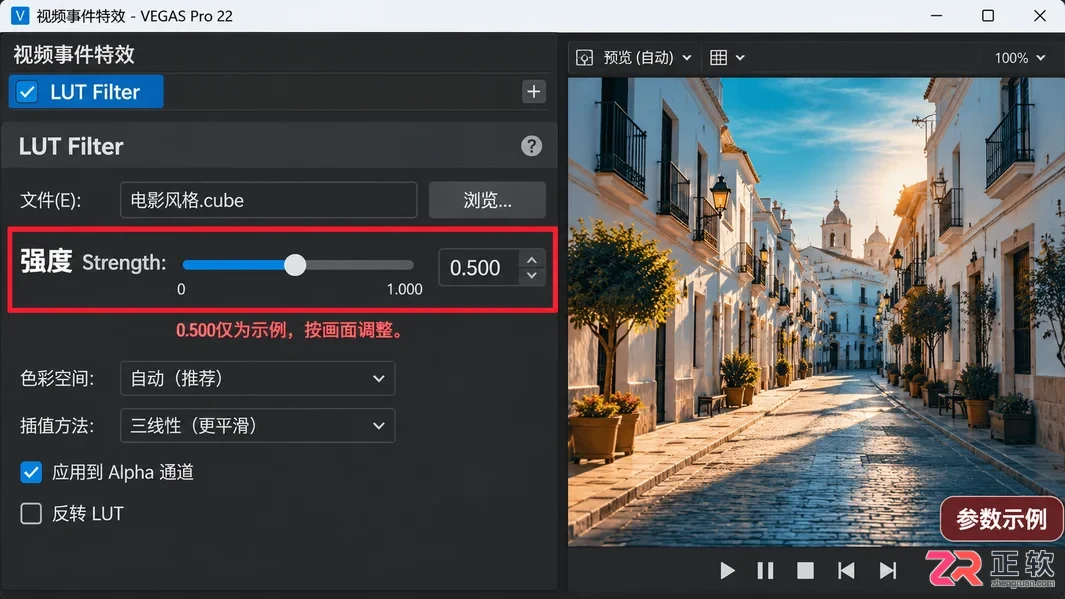The width and height of the screenshot is (1065, 599).
Task: Open the 100% zoom dropdown
Action: tap(1019, 58)
